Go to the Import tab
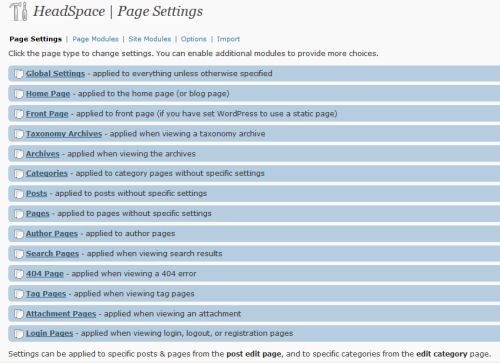 (228, 39)
